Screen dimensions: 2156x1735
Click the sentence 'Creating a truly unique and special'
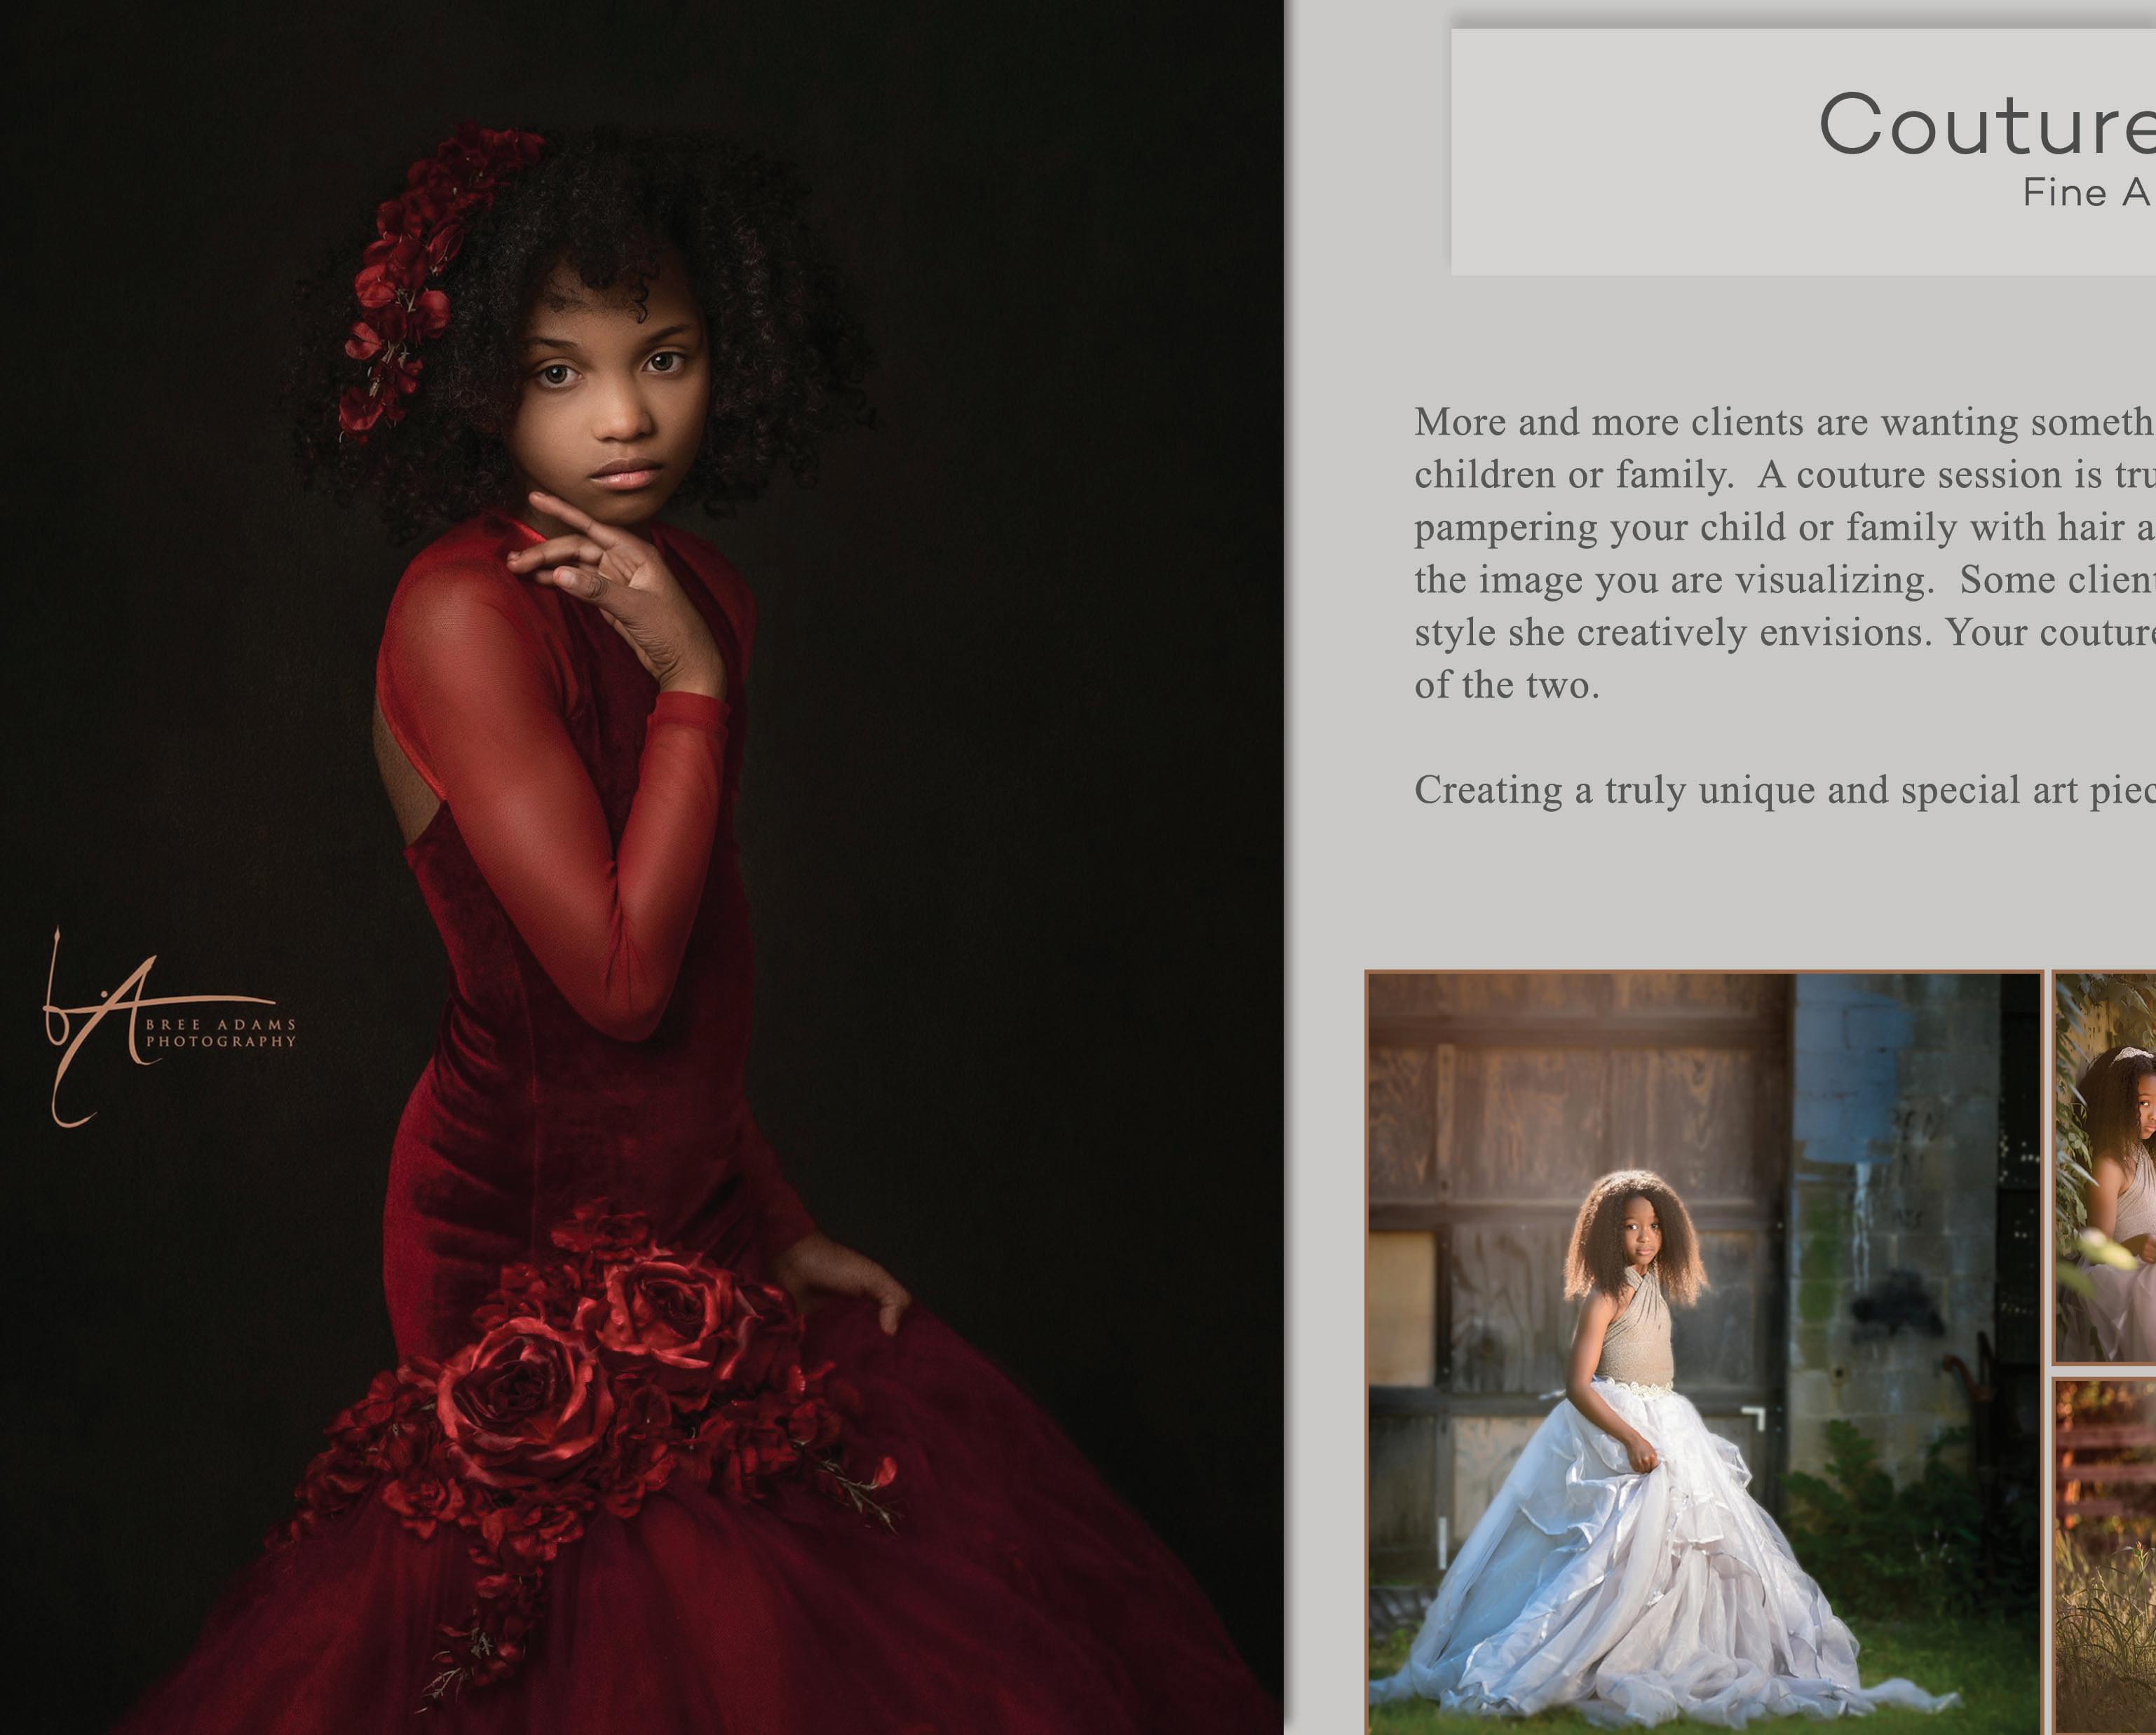pyautogui.click(x=1784, y=790)
